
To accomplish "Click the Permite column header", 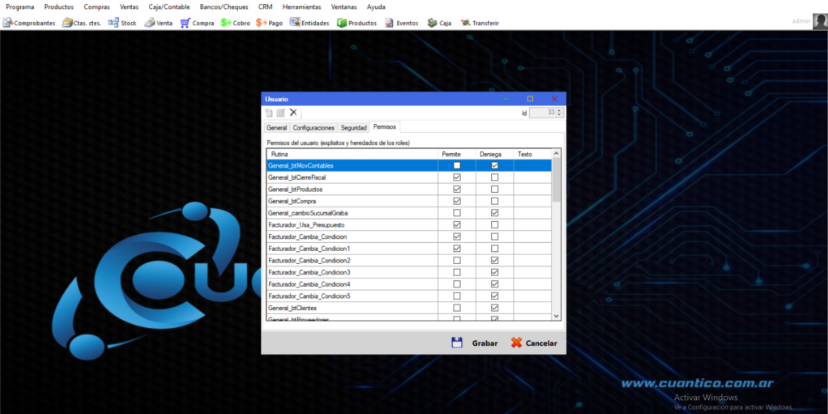I will (457, 154).
